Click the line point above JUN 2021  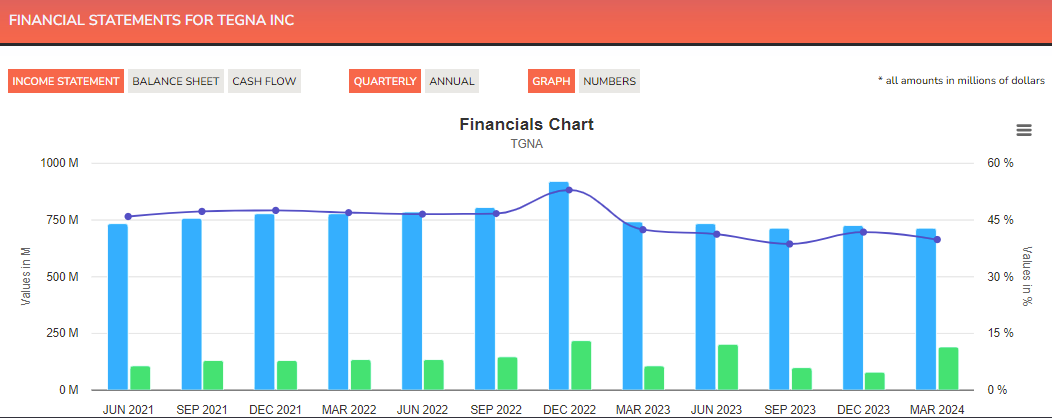click(128, 216)
